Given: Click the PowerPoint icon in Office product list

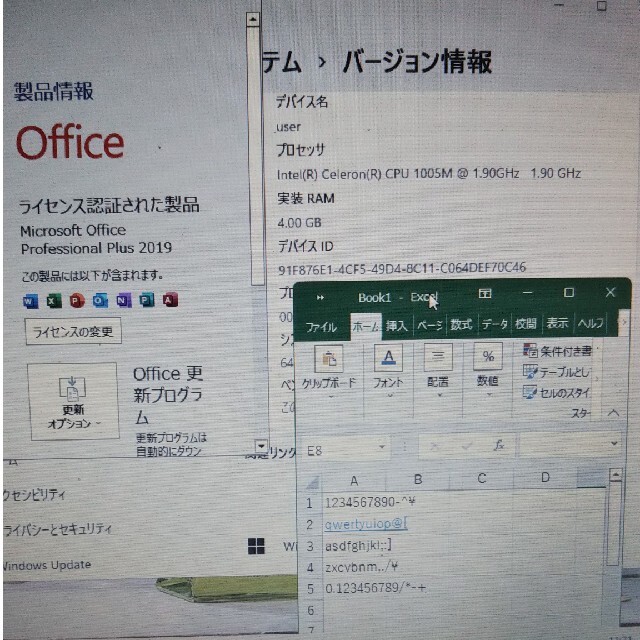Looking at the screenshot, I should 77,301.
